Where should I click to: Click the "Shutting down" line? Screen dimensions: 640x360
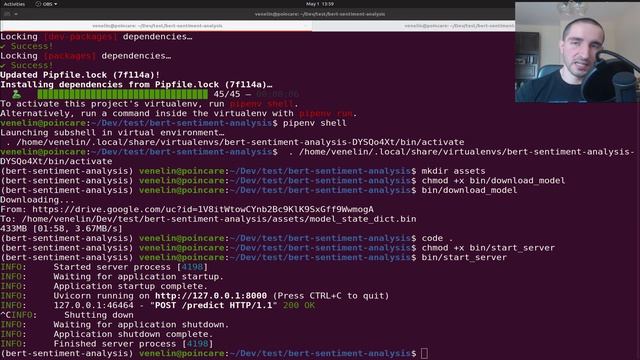(x=99, y=315)
